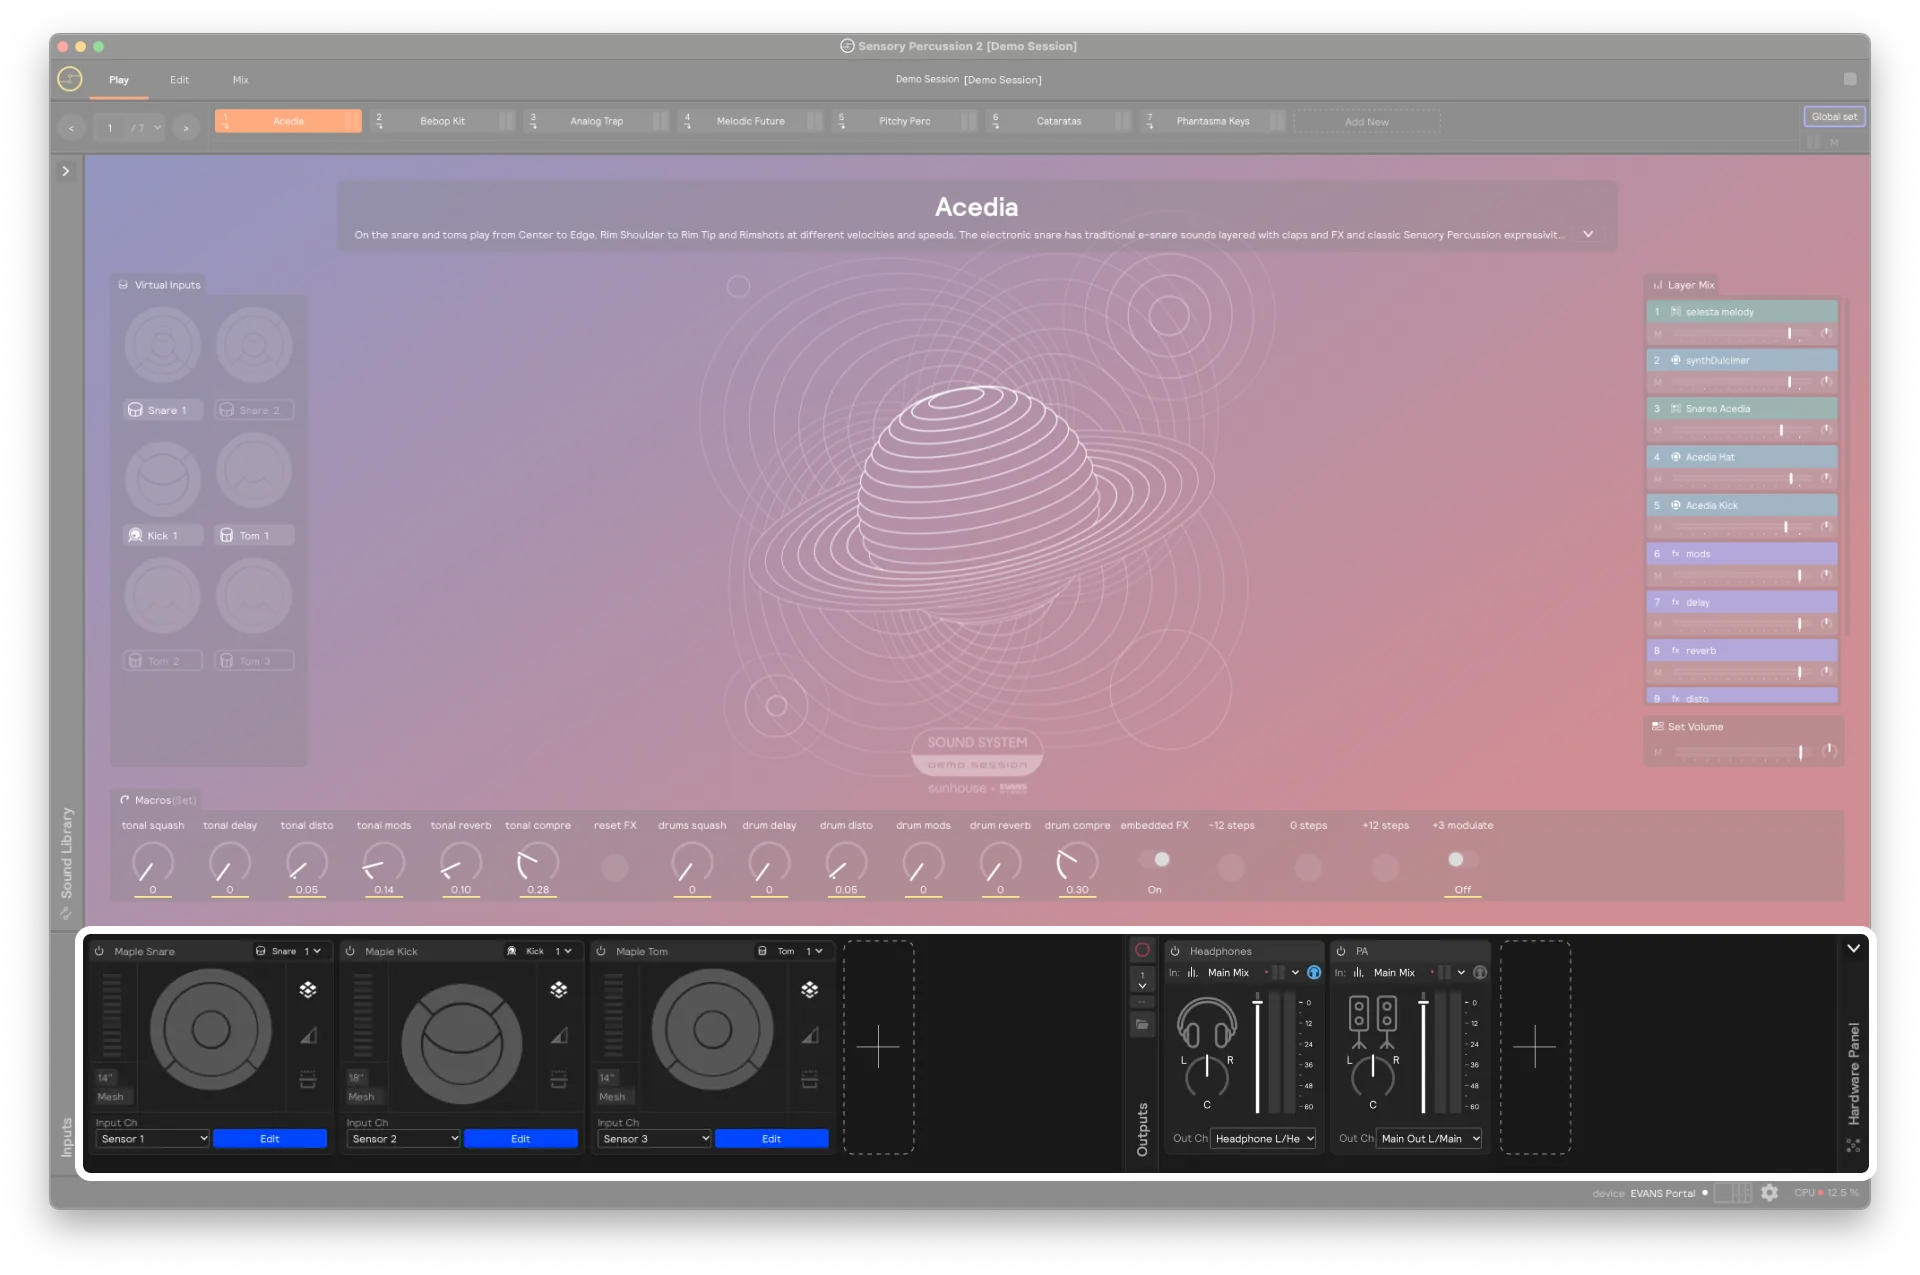
Task: Switch to the Play tab
Action: click(119, 80)
